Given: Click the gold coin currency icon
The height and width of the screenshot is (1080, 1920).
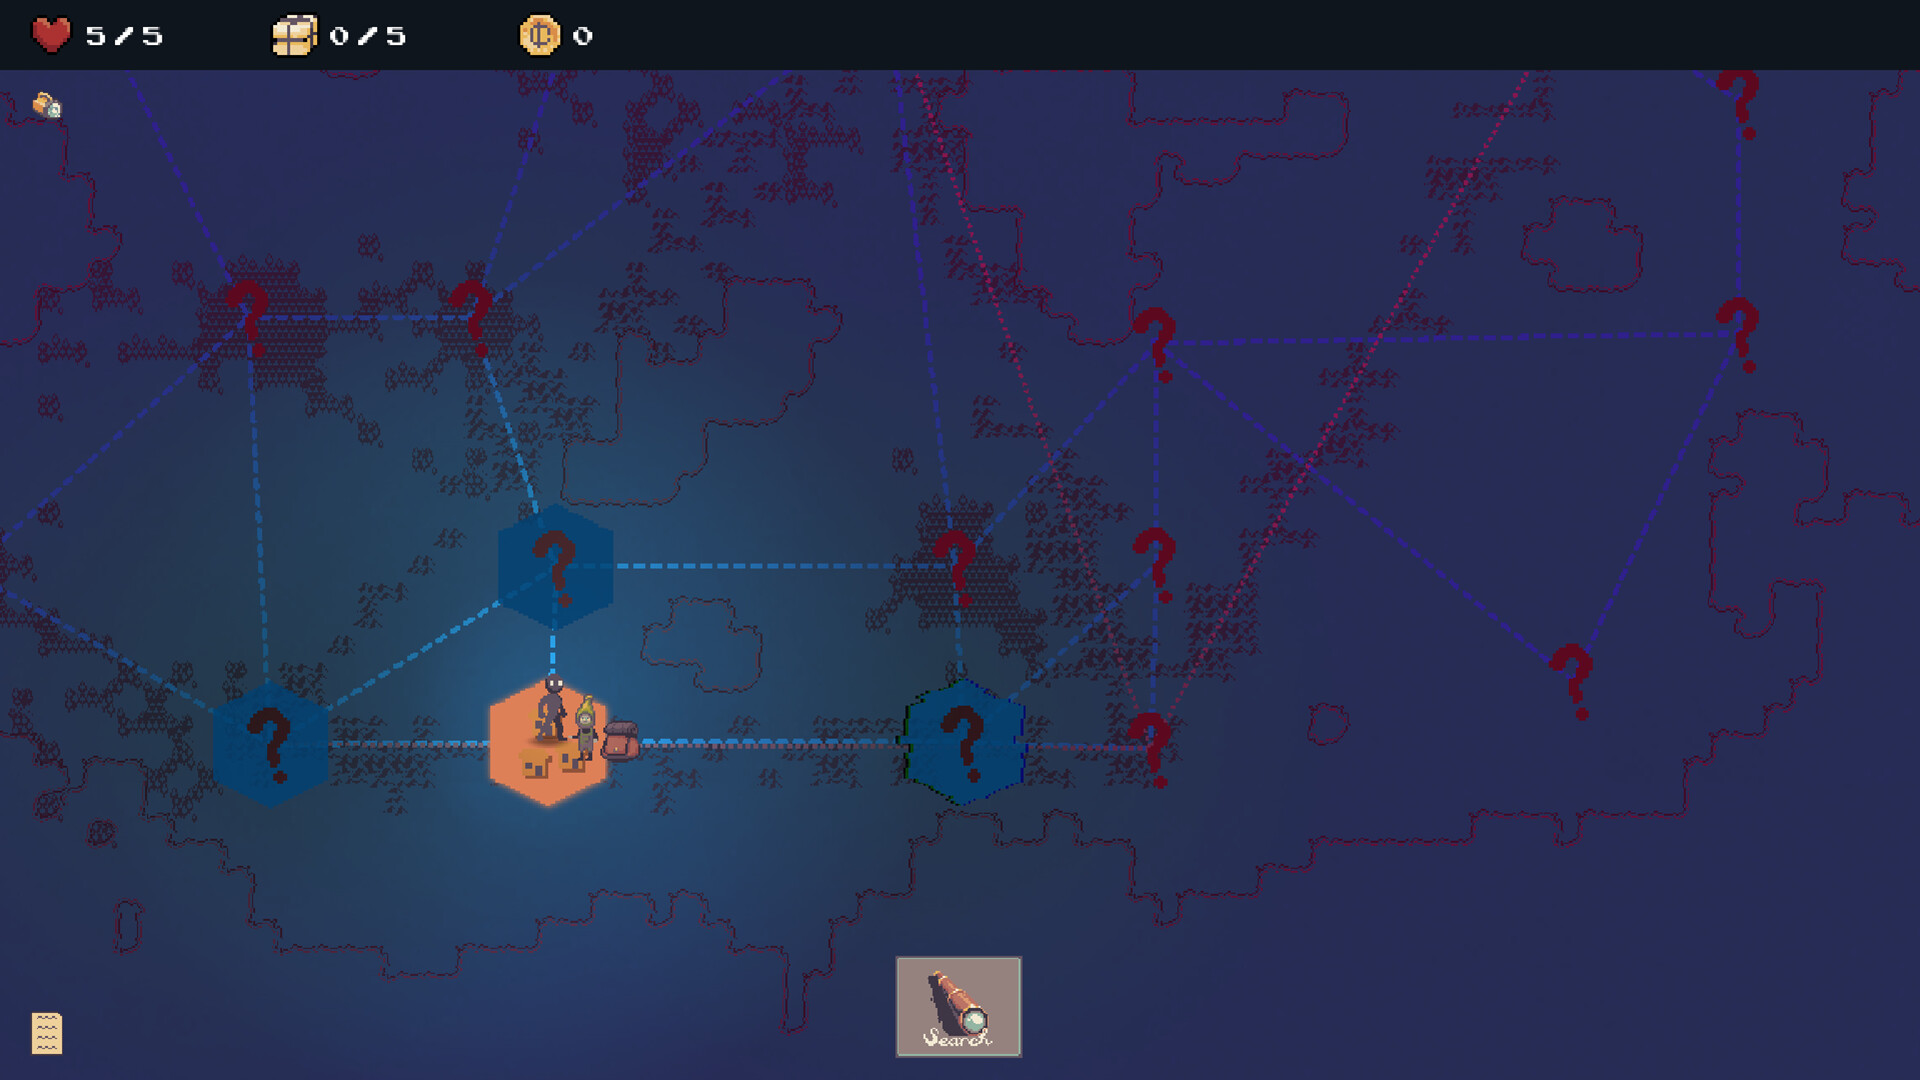Looking at the screenshot, I should pos(539,35).
